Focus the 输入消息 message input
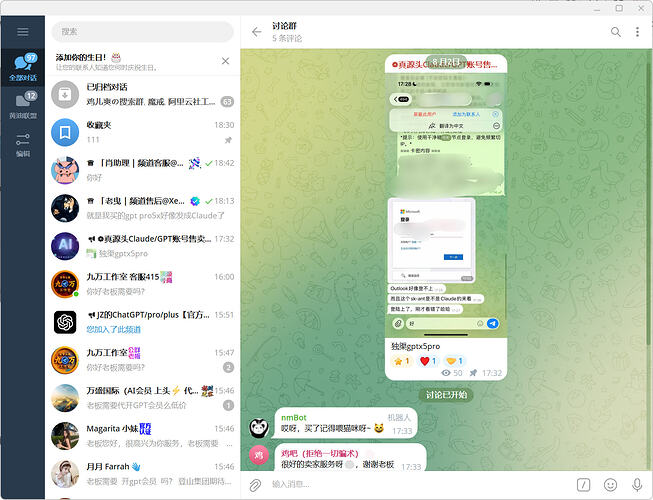Image resolution: width=653 pixels, height=500 pixels. pyautogui.click(x=421, y=485)
